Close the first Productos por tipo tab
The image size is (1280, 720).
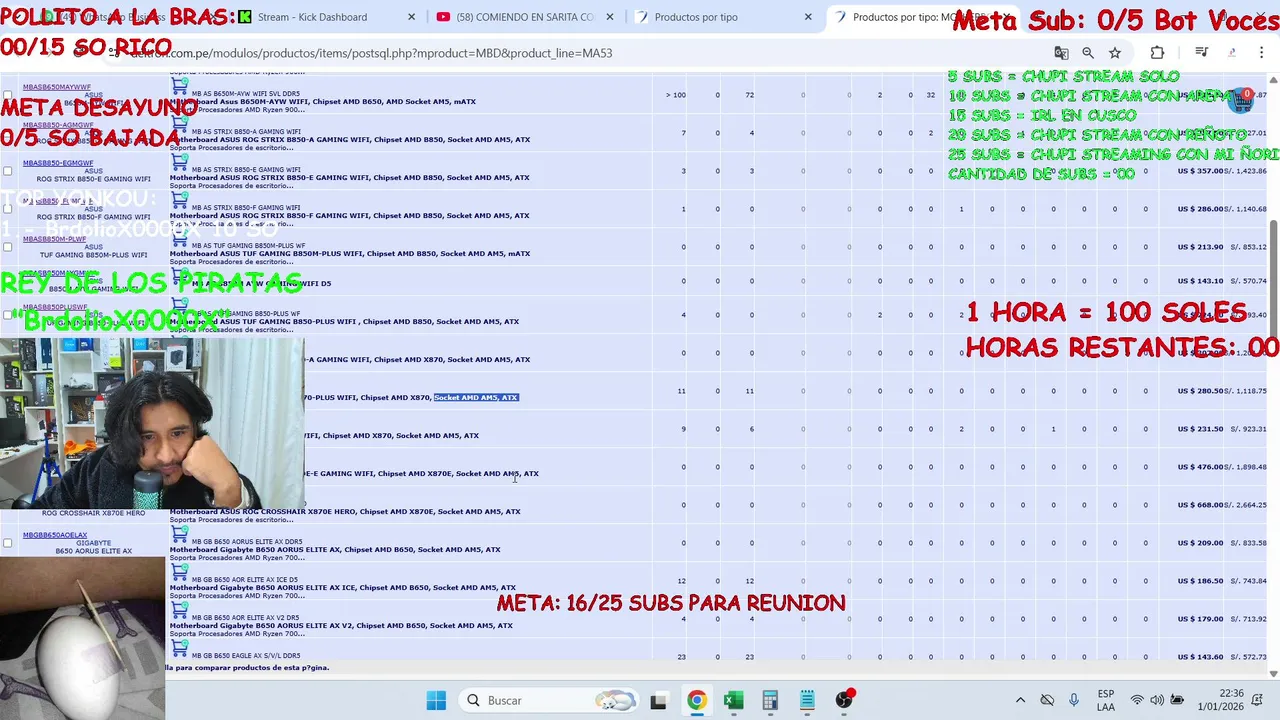[x=809, y=17]
